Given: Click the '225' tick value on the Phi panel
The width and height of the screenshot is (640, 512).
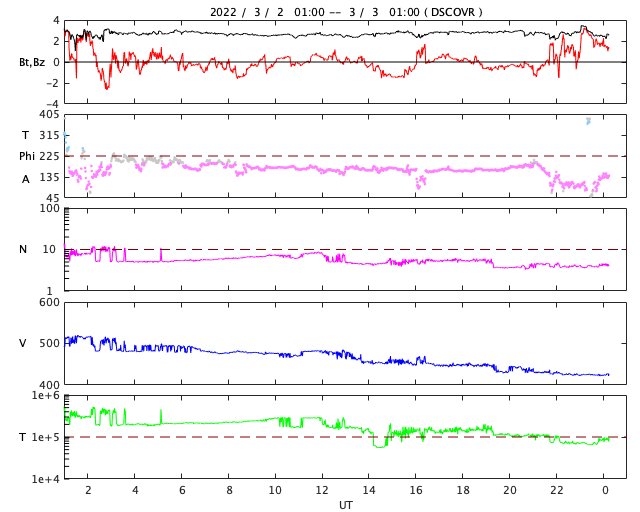Looking at the screenshot, I should tap(49, 156).
